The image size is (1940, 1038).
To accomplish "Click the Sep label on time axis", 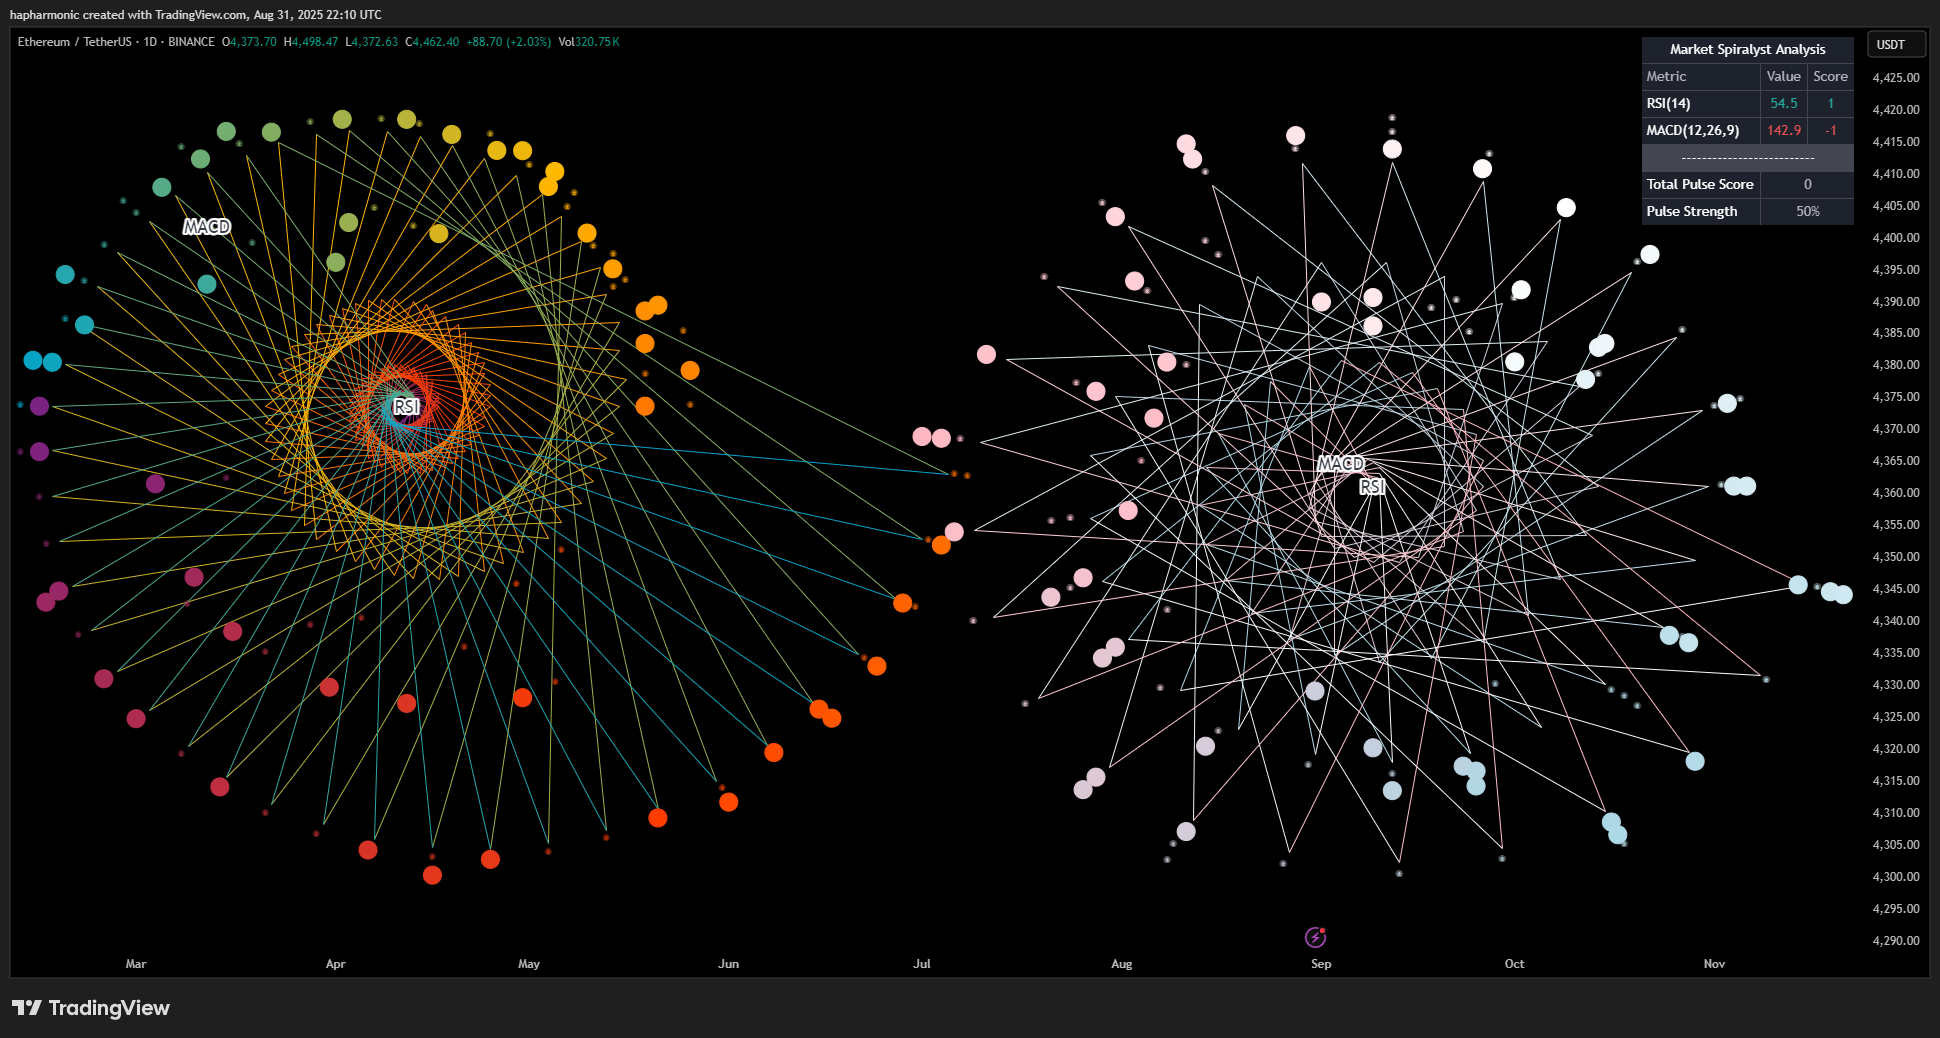I will pyautogui.click(x=1321, y=964).
